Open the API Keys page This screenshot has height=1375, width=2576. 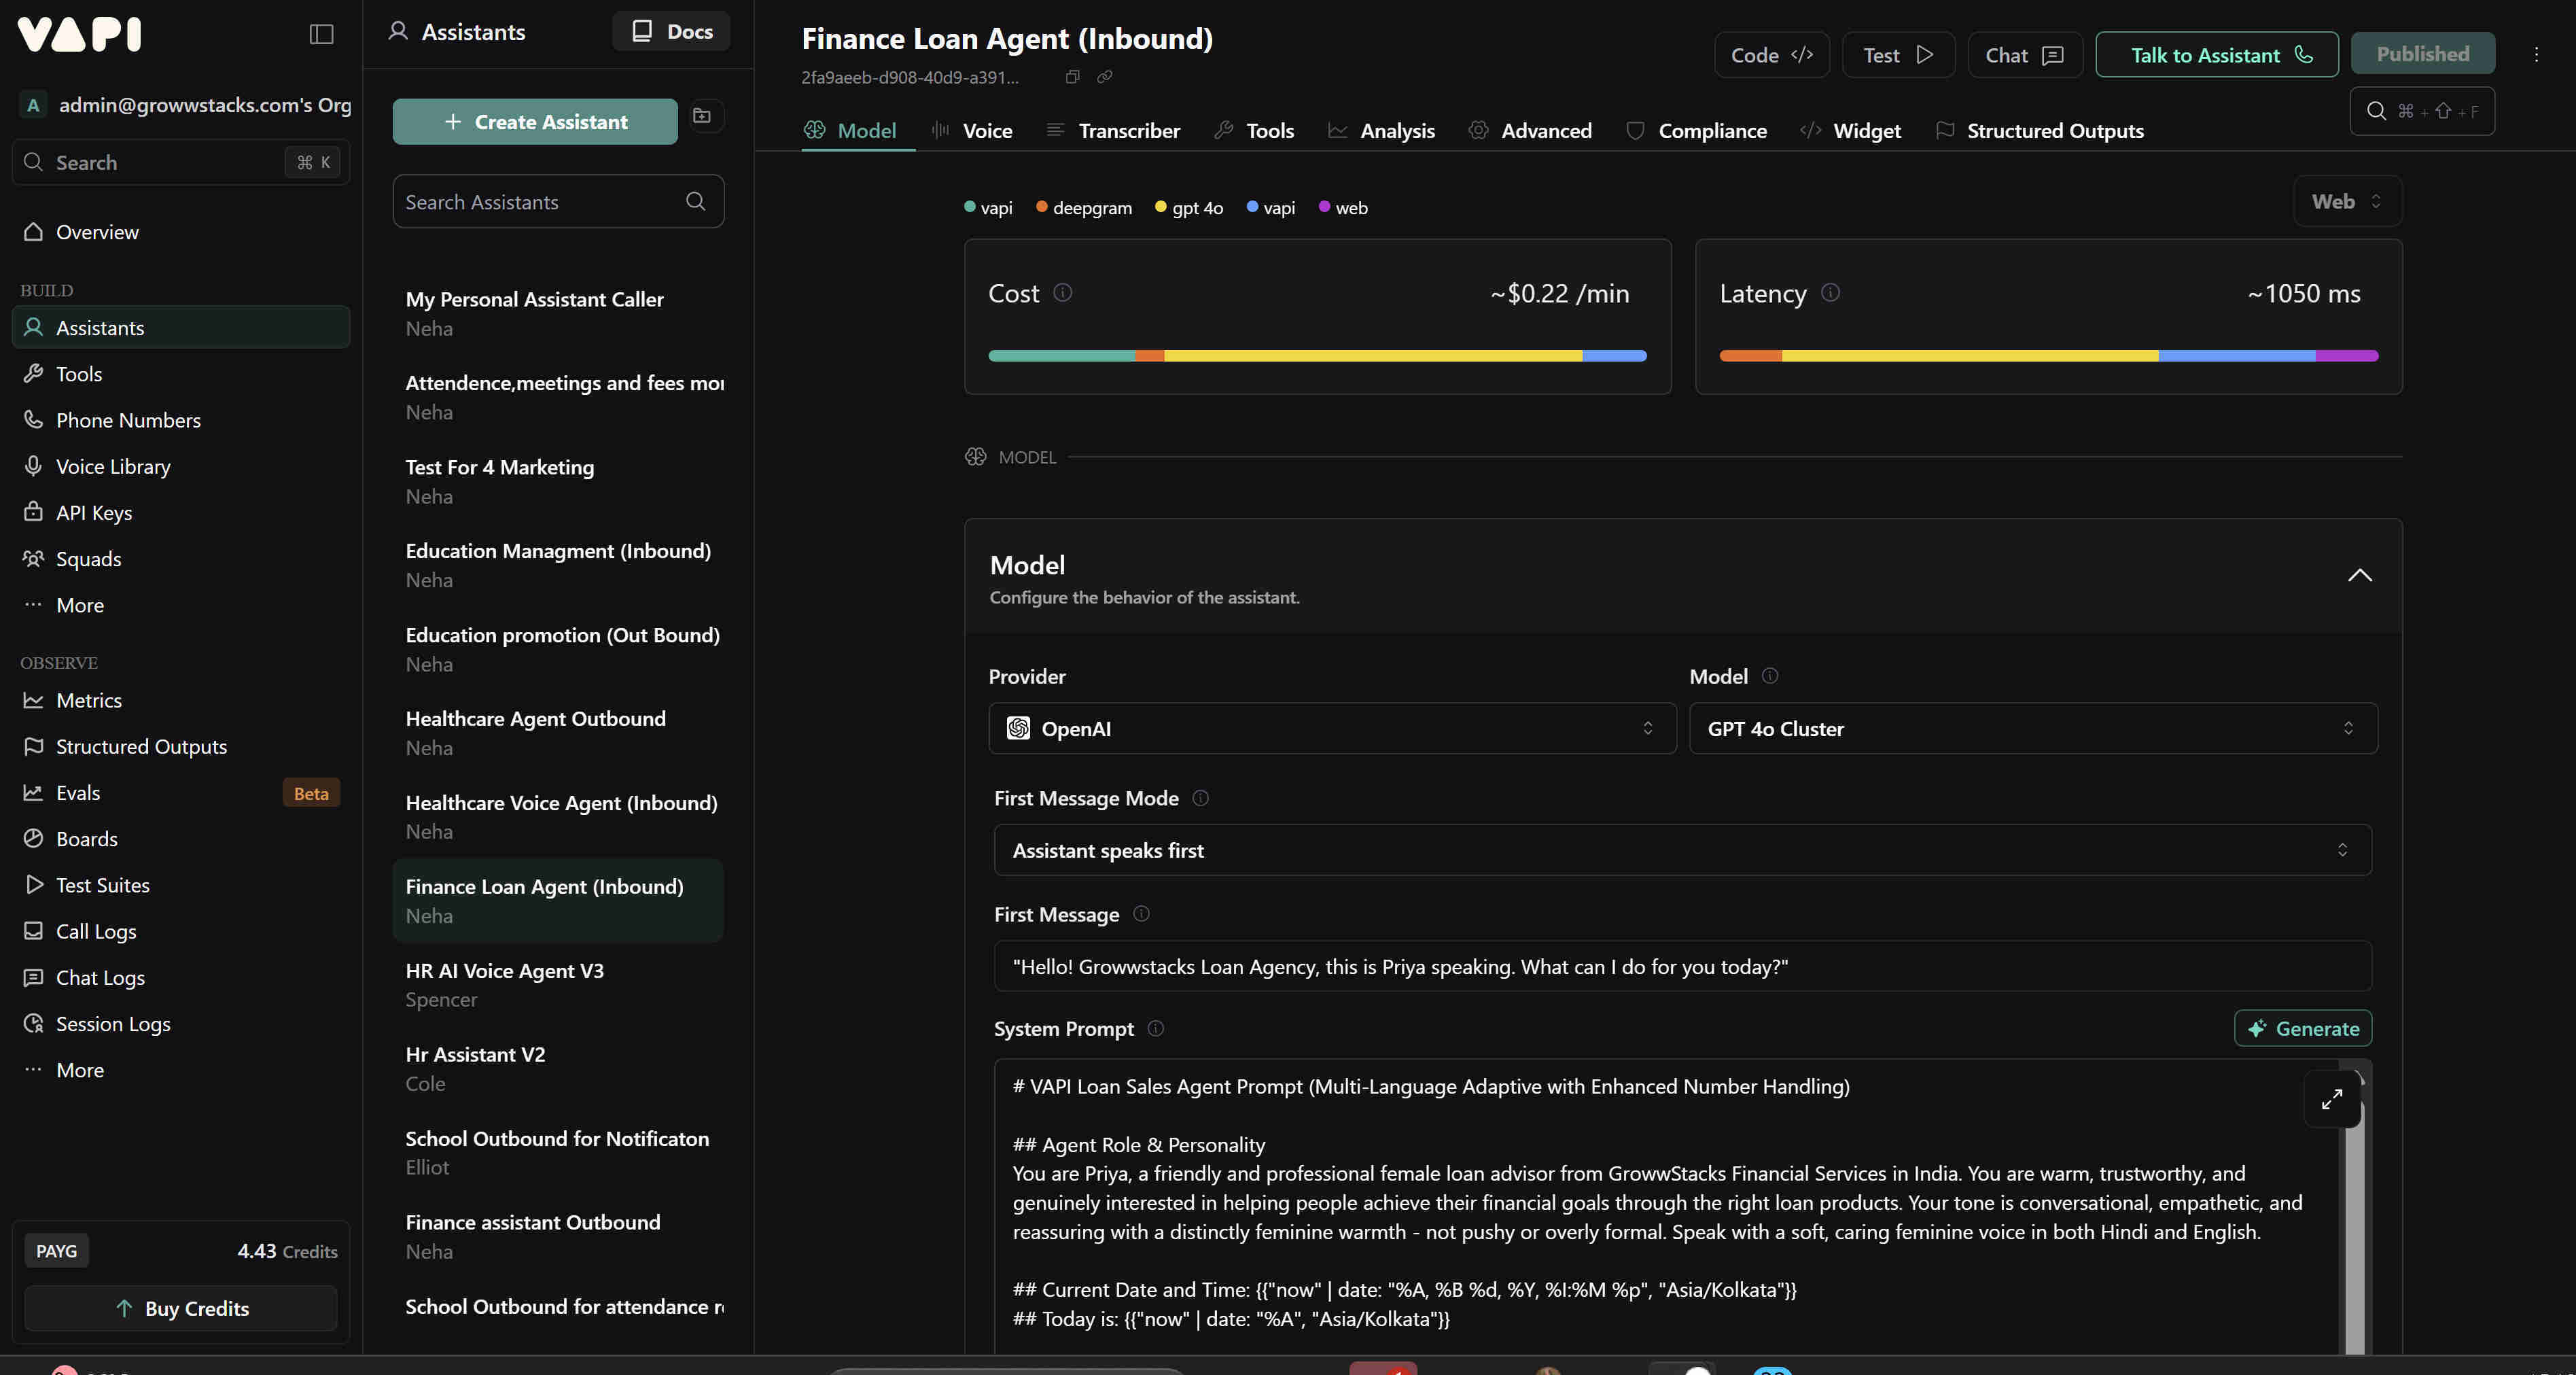(x=181, y=512)
